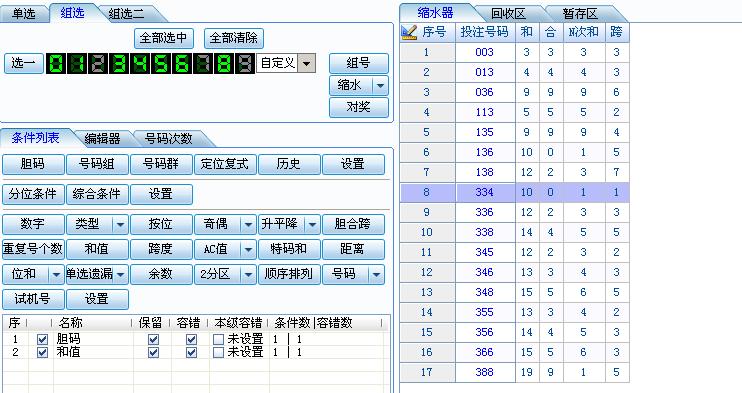This screenshot has width=742, height=393.
Task: Switch to the 组选二 tab
Action: coord(127,13)
